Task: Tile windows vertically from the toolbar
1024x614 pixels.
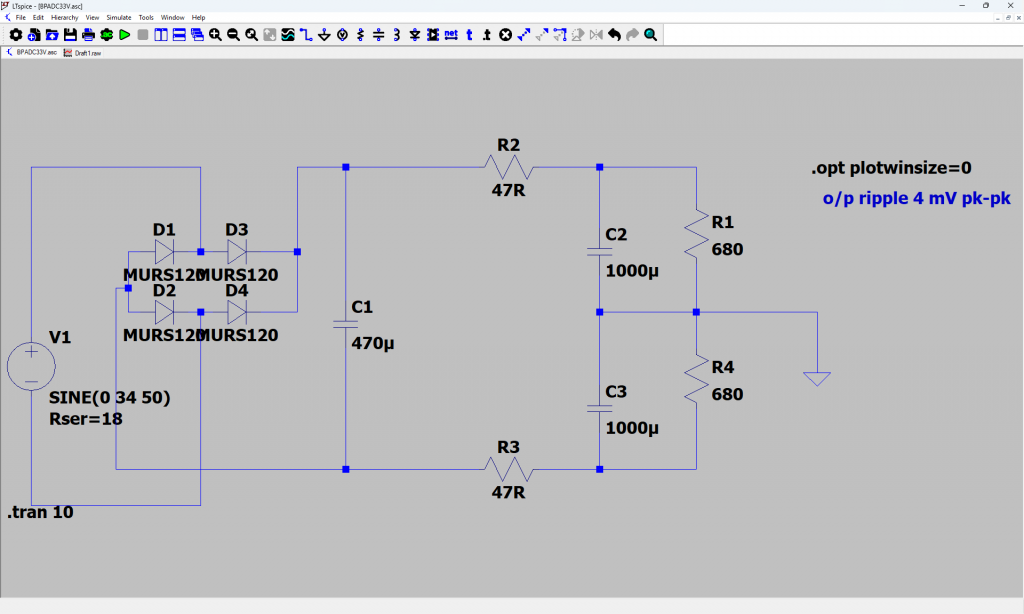Action: (x=161, y=35)
